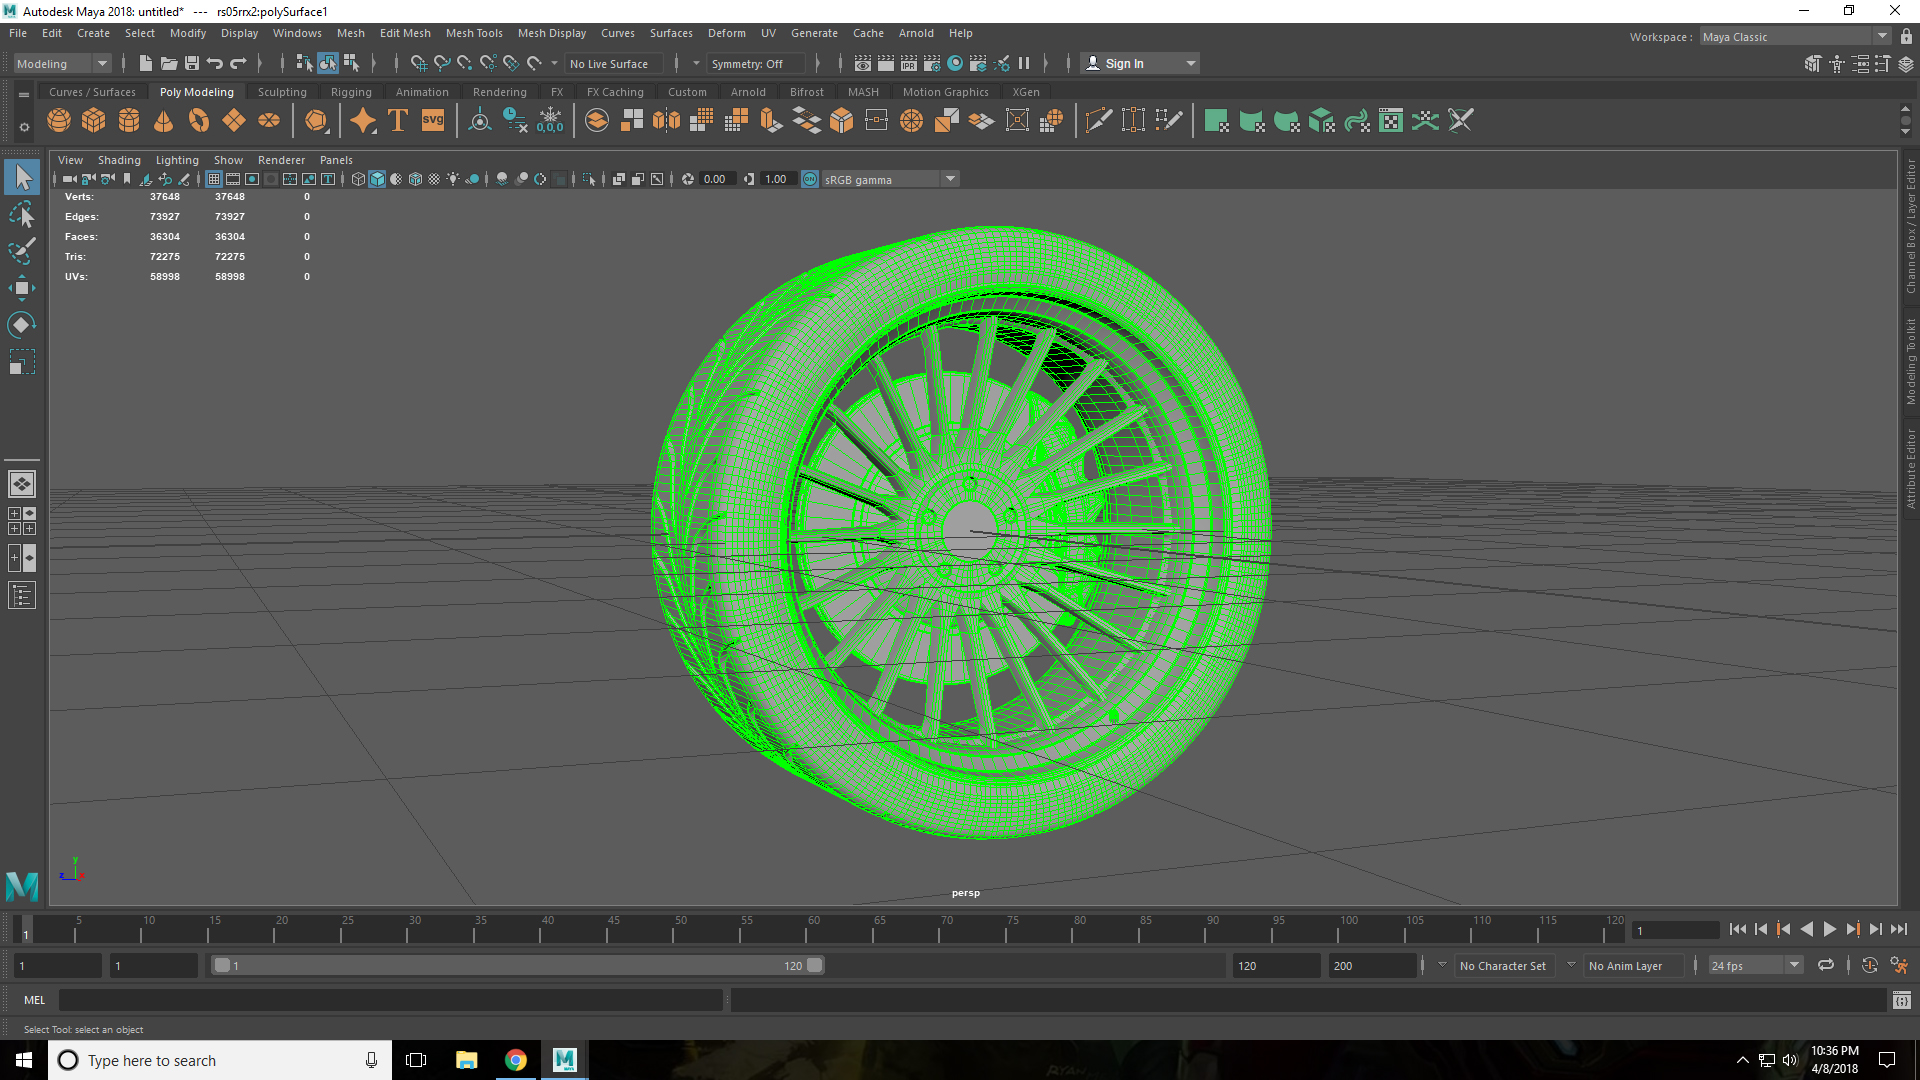Open the Sign In dropdown
This screenshot has height=1080, width=1920.
[1141, 64]
